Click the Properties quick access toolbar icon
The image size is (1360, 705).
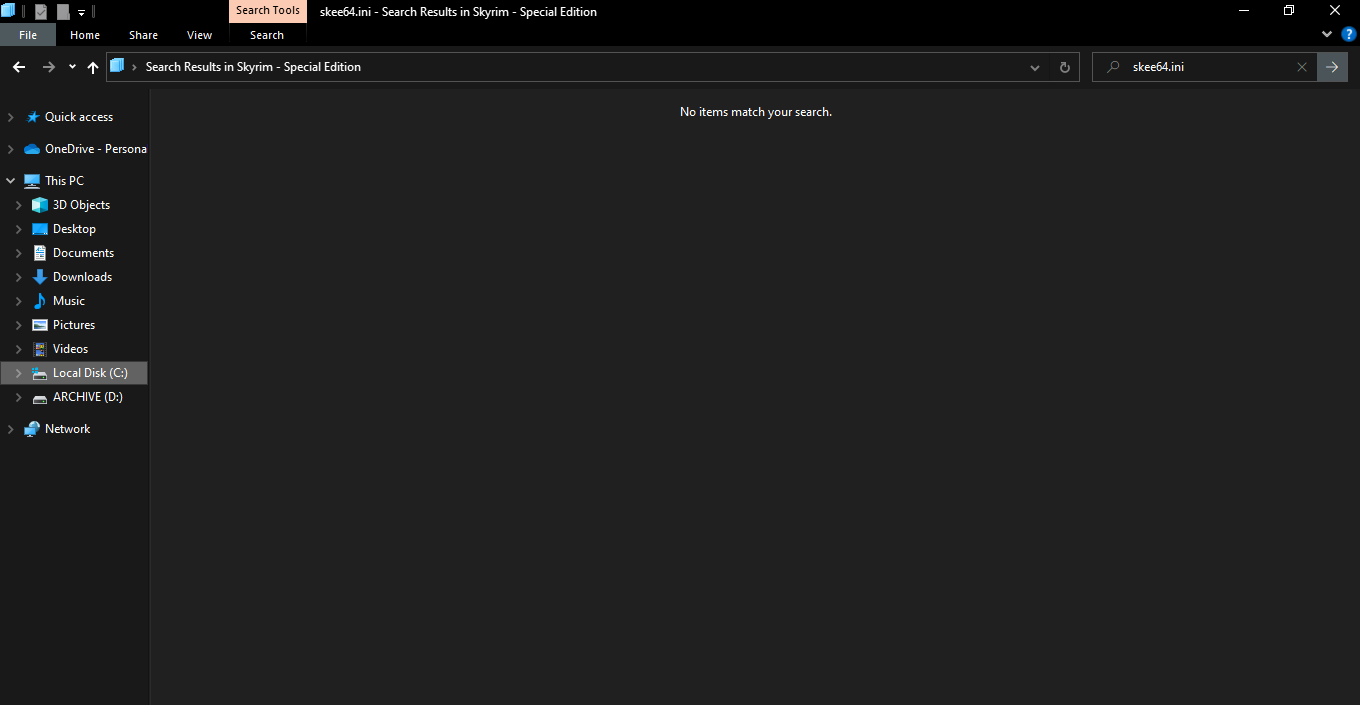pos(41,12)
